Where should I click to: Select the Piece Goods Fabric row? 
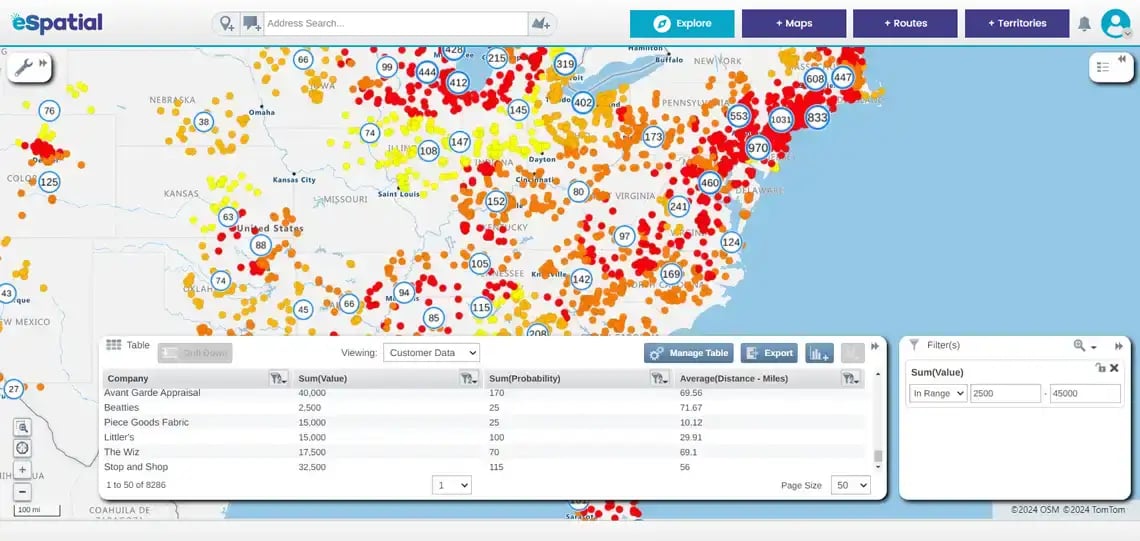(x=484, y=422)
